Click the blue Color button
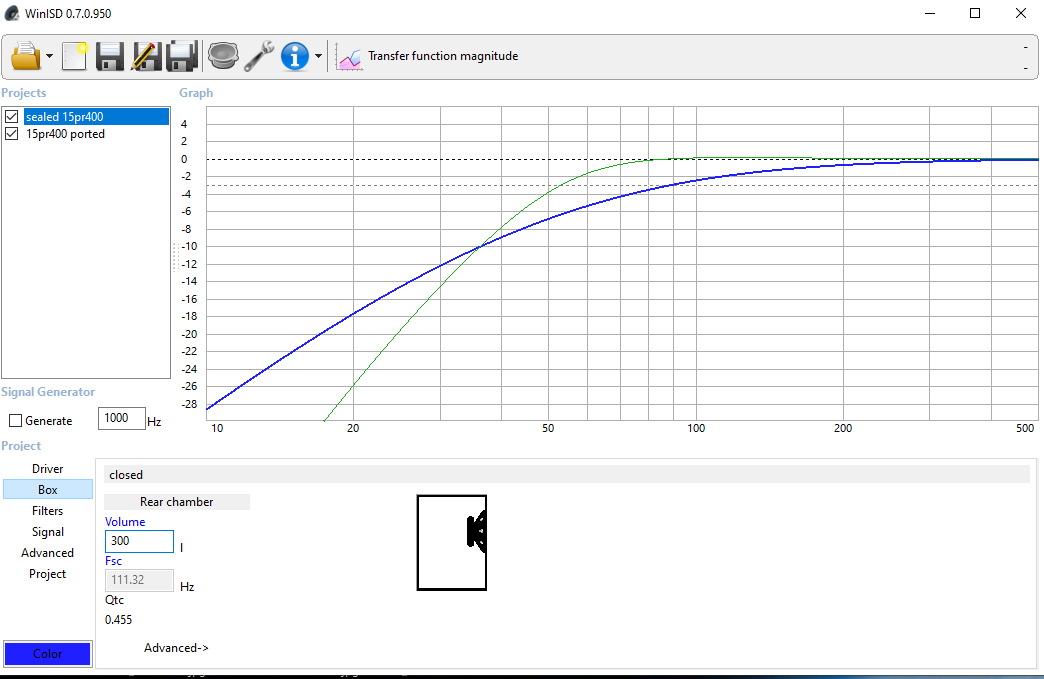This screenshot has height=679, width=1044. pos(47,654)
